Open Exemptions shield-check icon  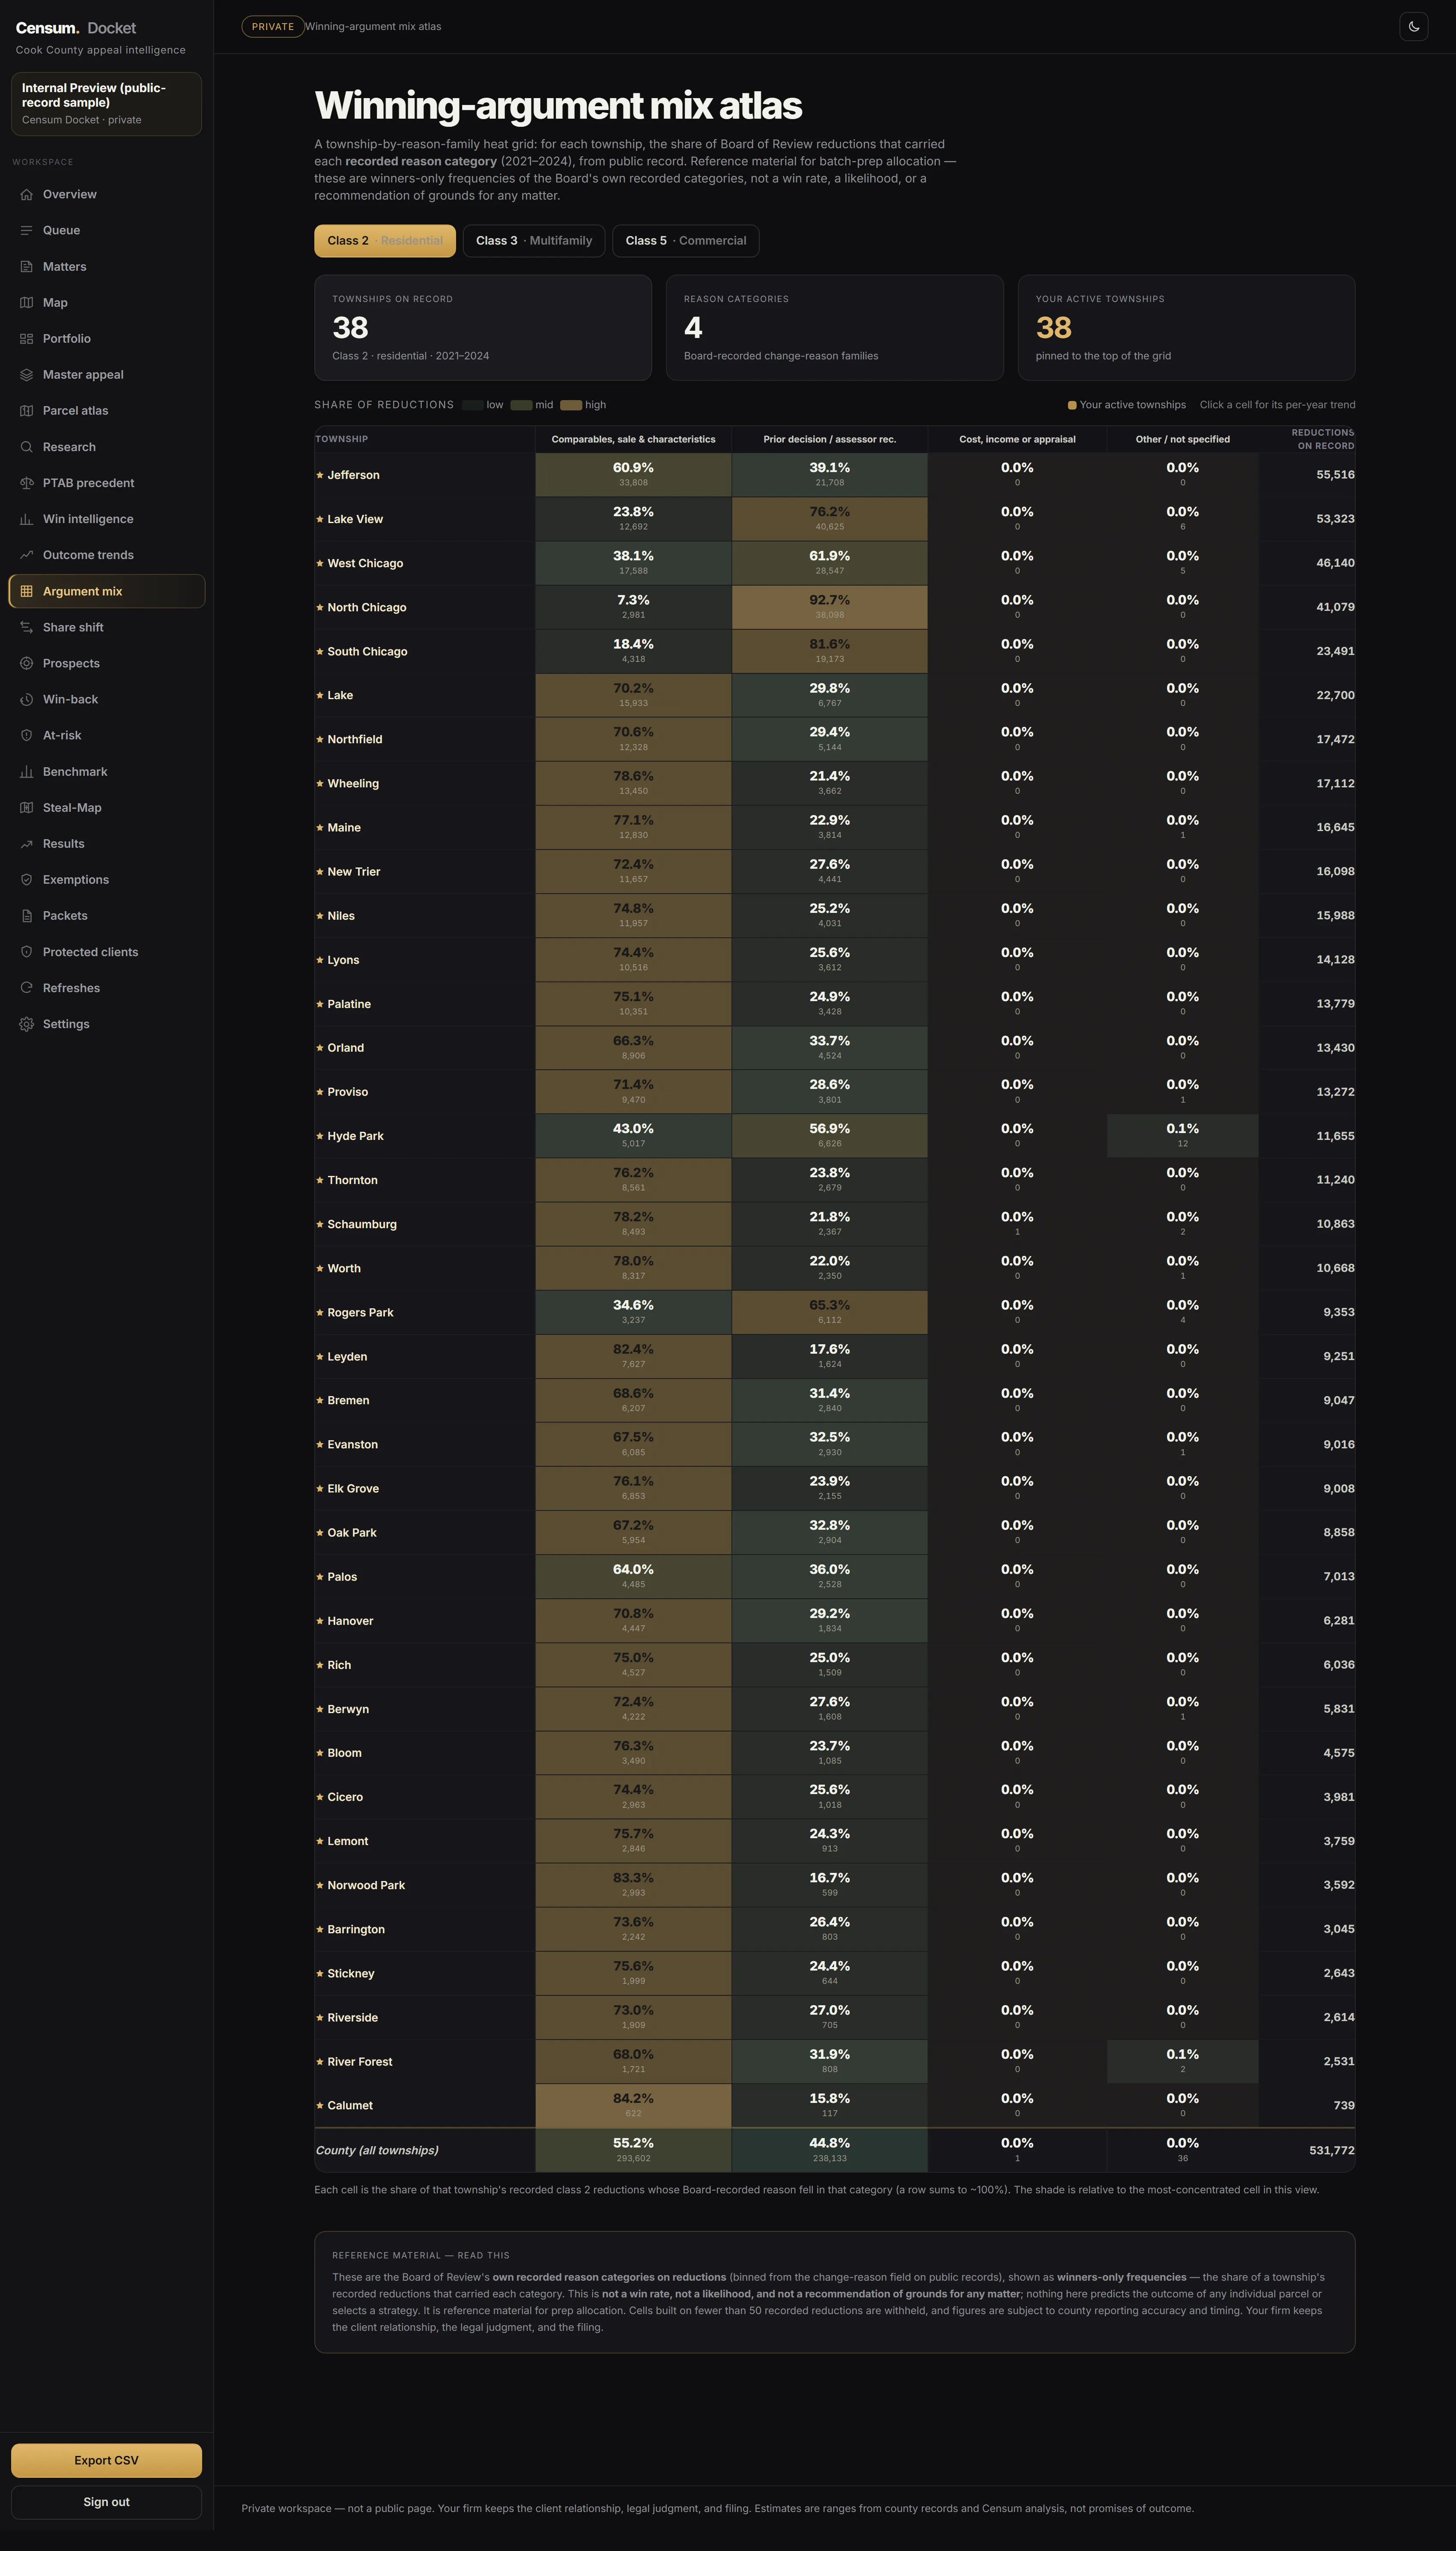pos(27,880)
